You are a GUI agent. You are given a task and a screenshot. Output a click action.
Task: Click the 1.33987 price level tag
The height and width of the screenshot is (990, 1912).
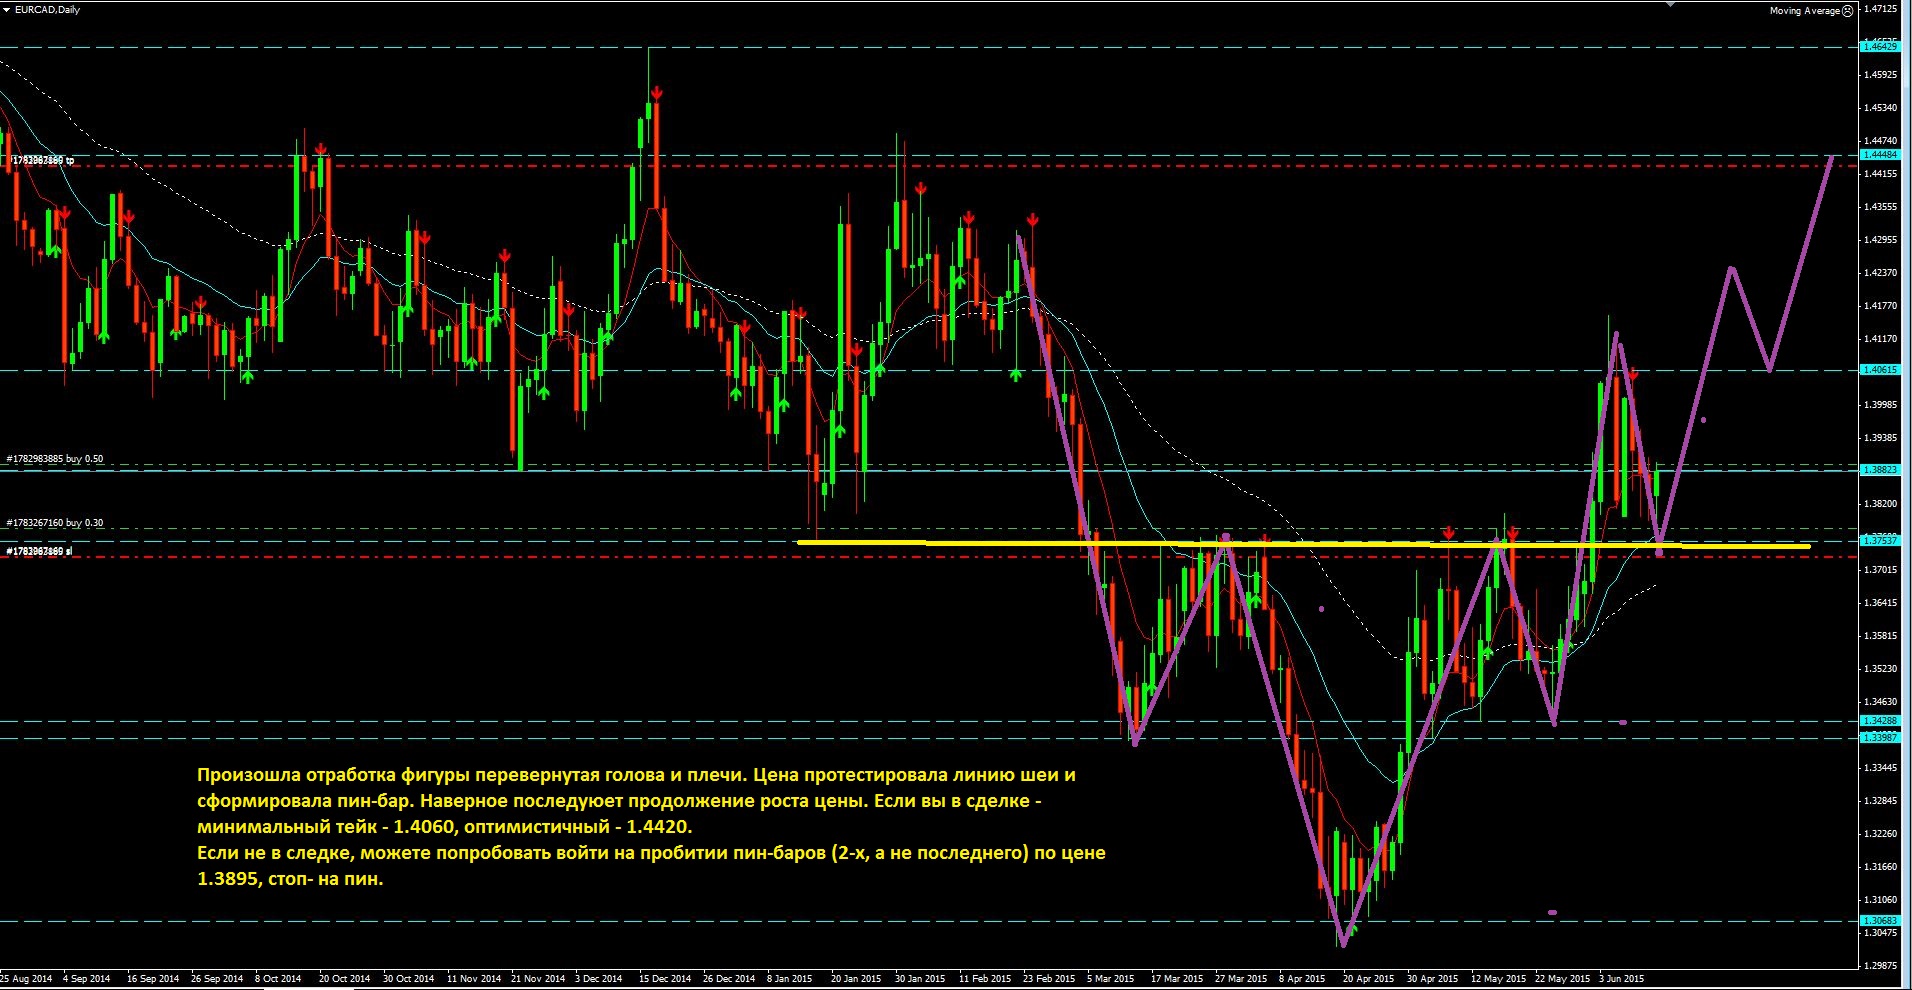(1879, 738)
